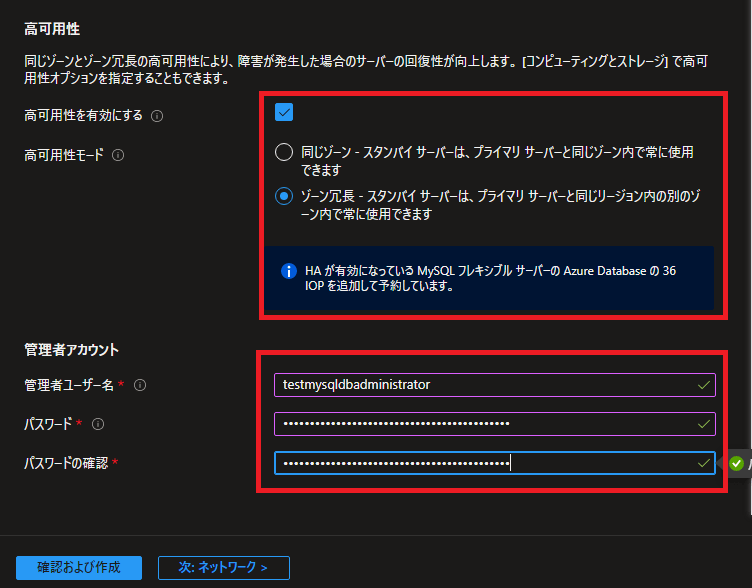The image size is (752, 588).
Task: Click info icon next to 管理者ユーザー名
Action: 139,385
